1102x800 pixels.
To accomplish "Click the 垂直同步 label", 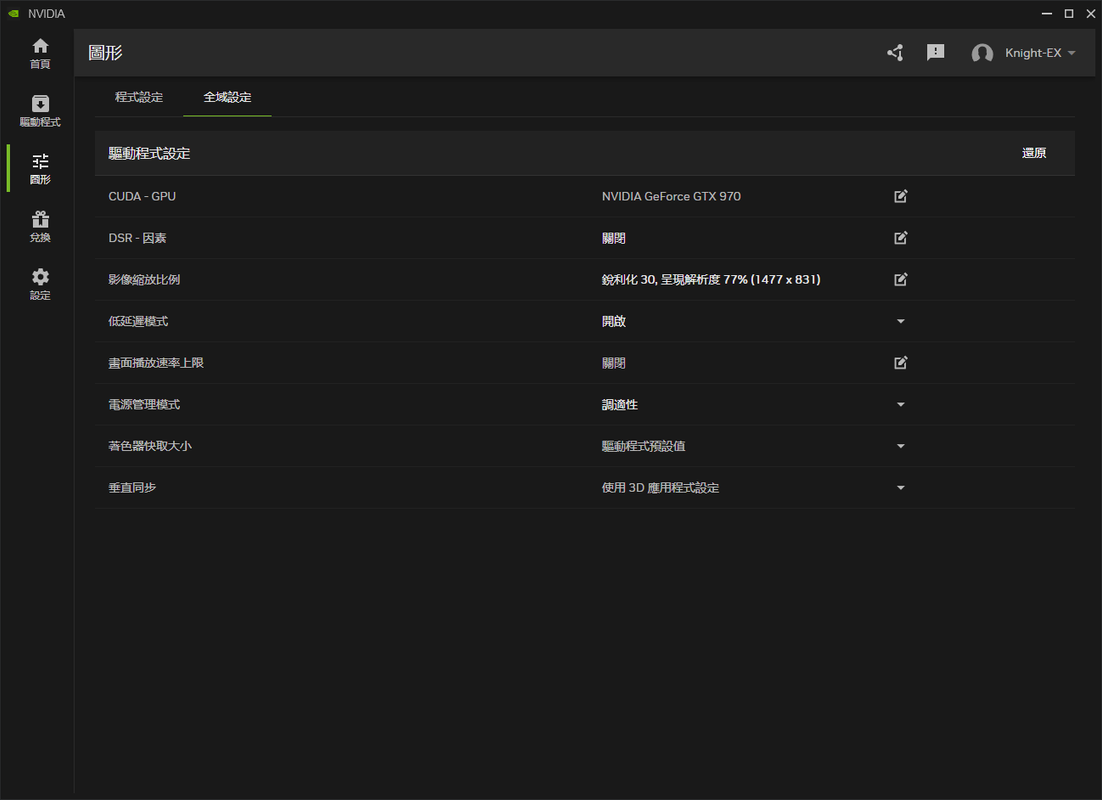I will tap(132, 487).
